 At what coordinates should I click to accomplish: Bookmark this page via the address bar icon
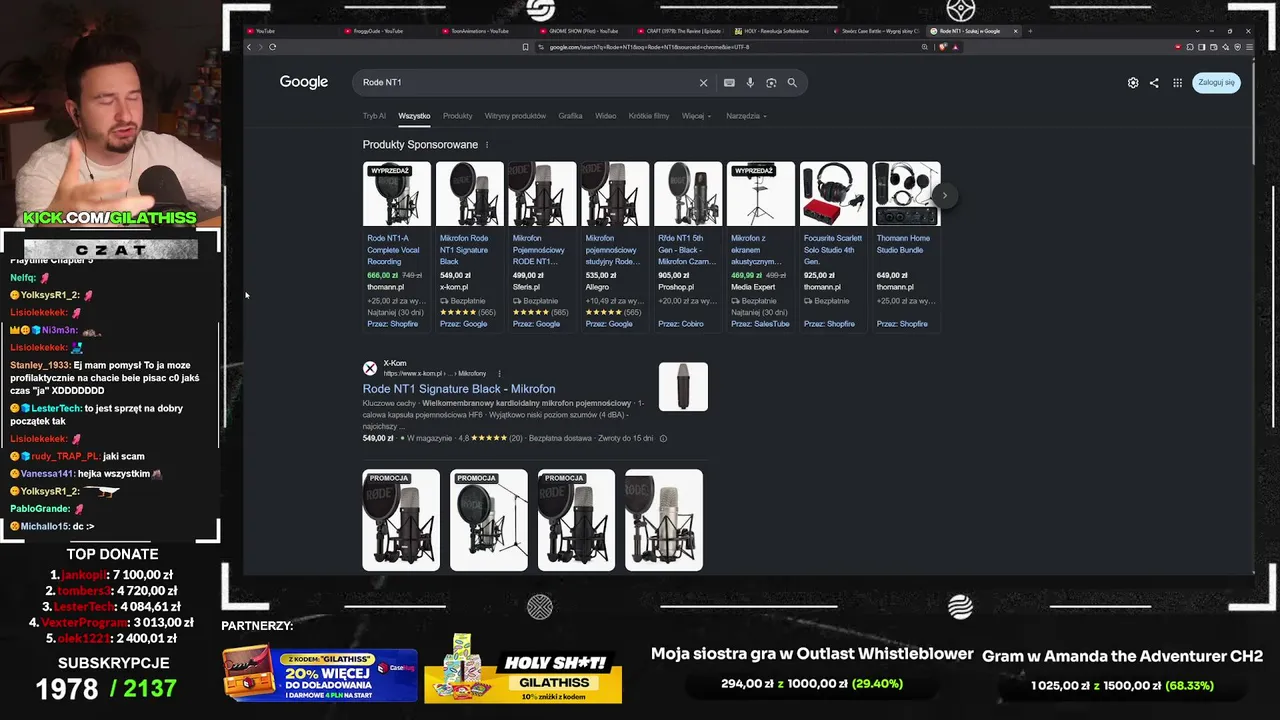click(526, 47)
